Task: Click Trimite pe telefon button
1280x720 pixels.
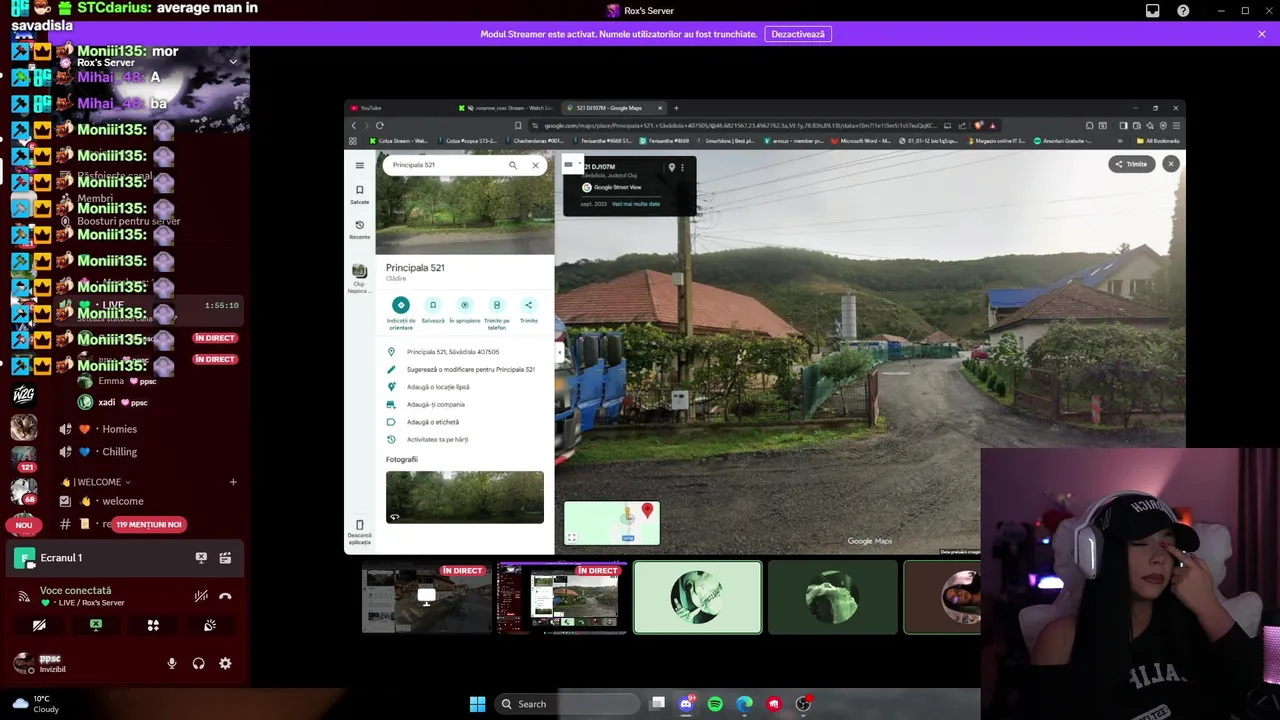Action: coord(497,313)
